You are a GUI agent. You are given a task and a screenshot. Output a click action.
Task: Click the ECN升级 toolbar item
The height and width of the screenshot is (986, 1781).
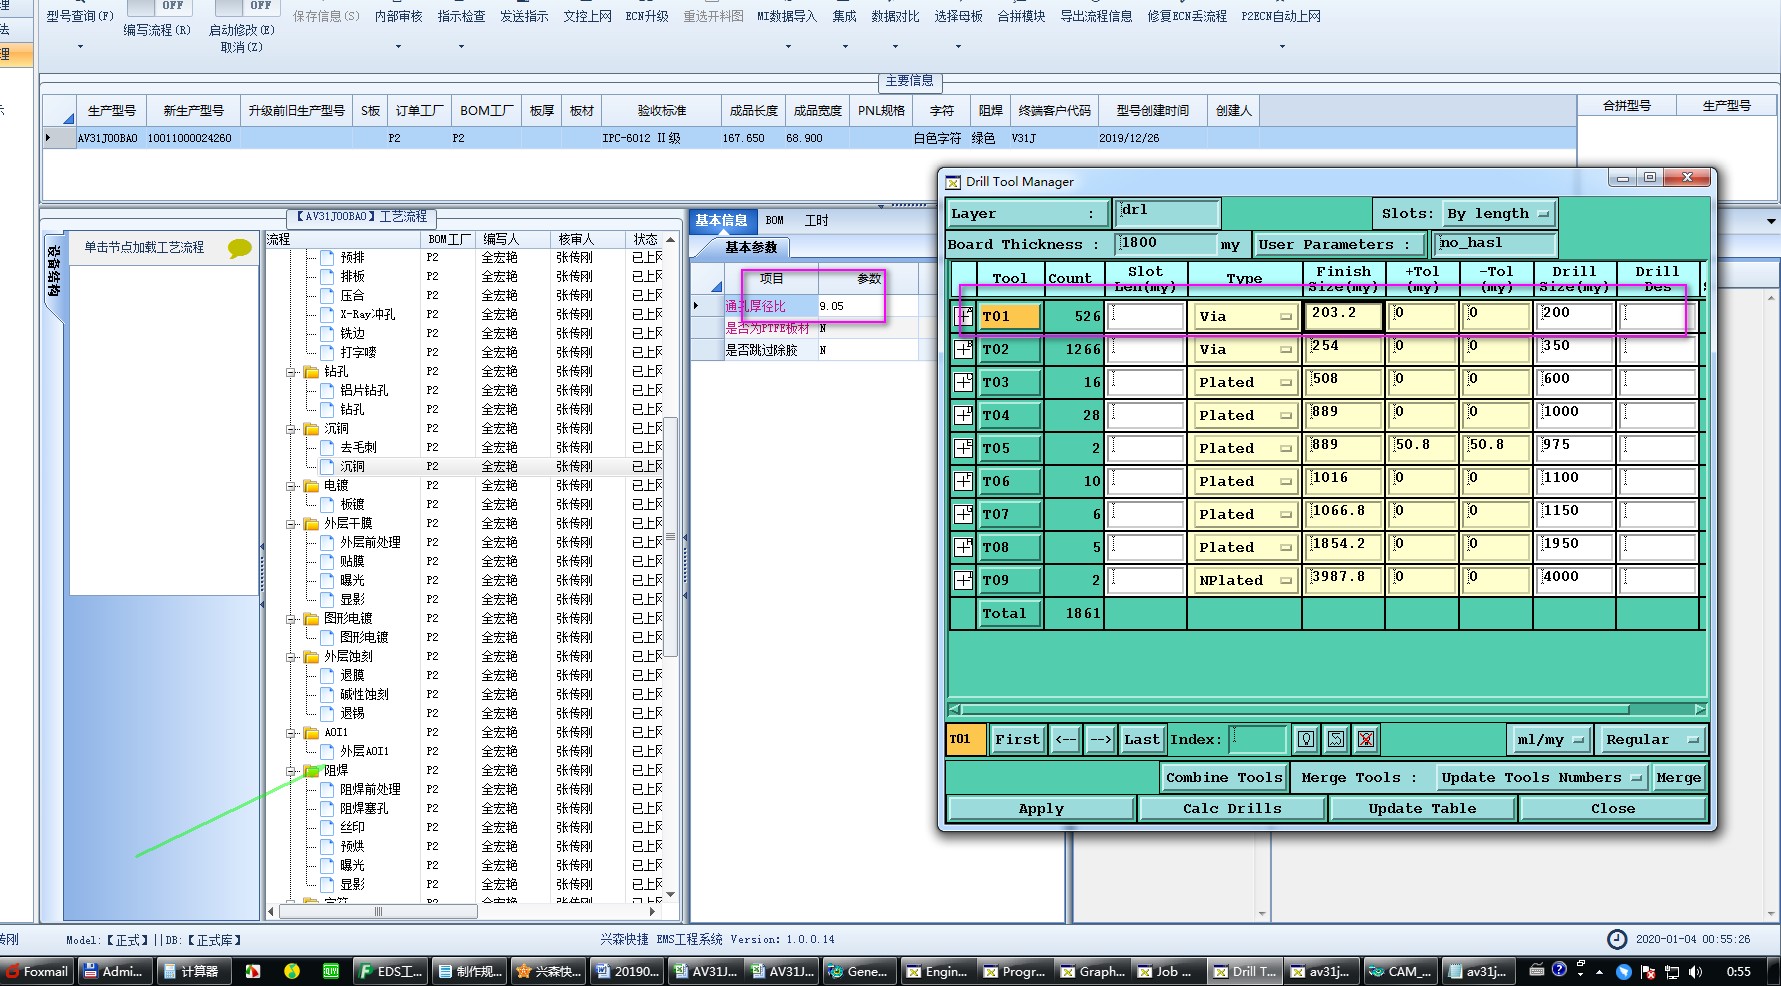pyautogui.click(x=647, y=16)
